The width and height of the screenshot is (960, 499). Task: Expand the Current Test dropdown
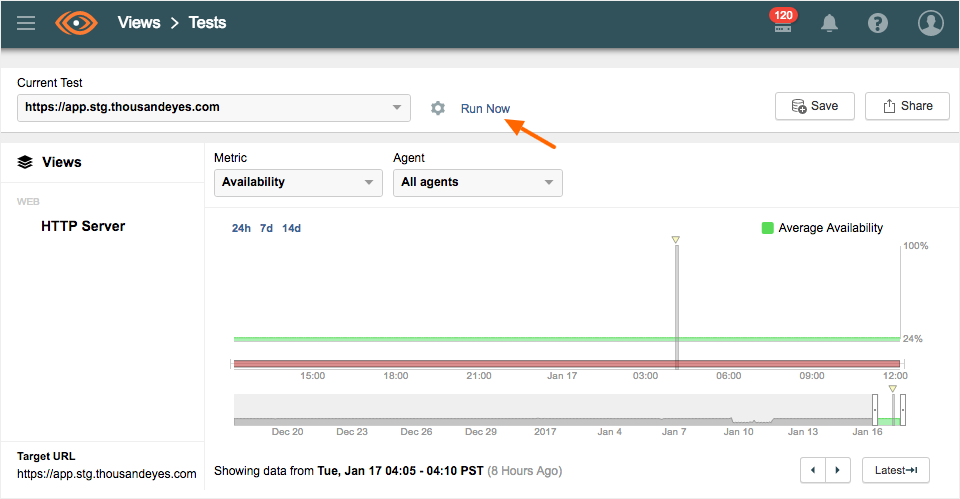214,107
